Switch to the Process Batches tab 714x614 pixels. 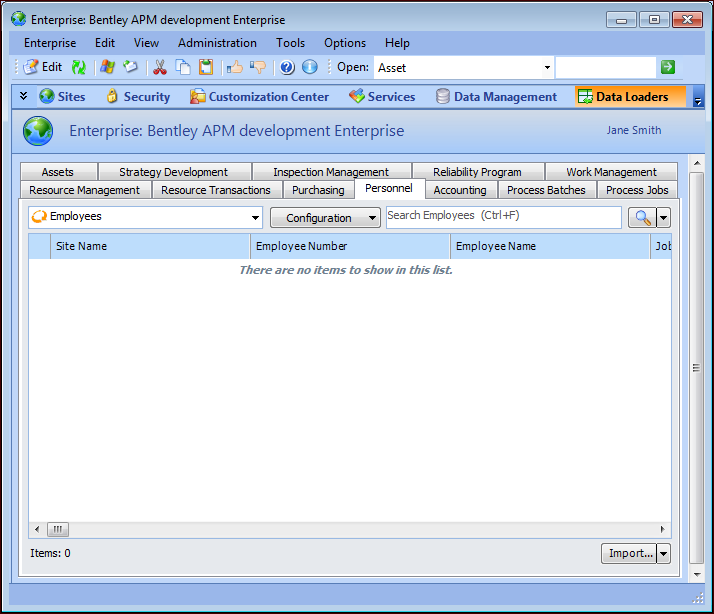546,190
